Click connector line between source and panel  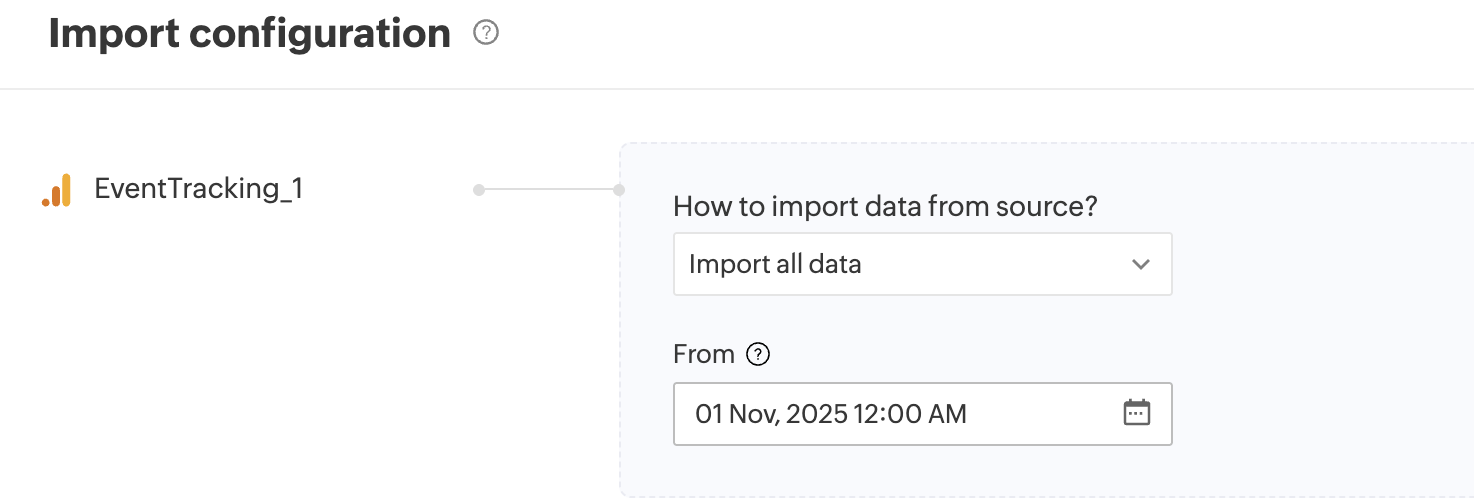pyautogui.click(x=548, y=189)
